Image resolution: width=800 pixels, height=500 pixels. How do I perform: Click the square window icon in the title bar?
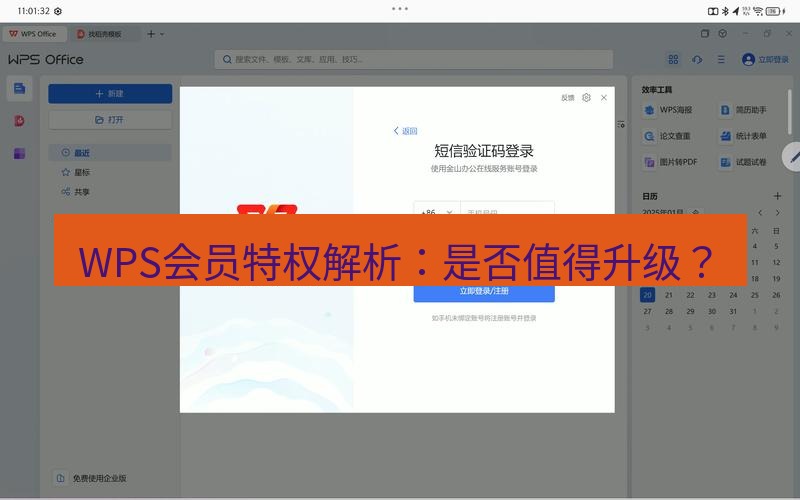(705, 34)
